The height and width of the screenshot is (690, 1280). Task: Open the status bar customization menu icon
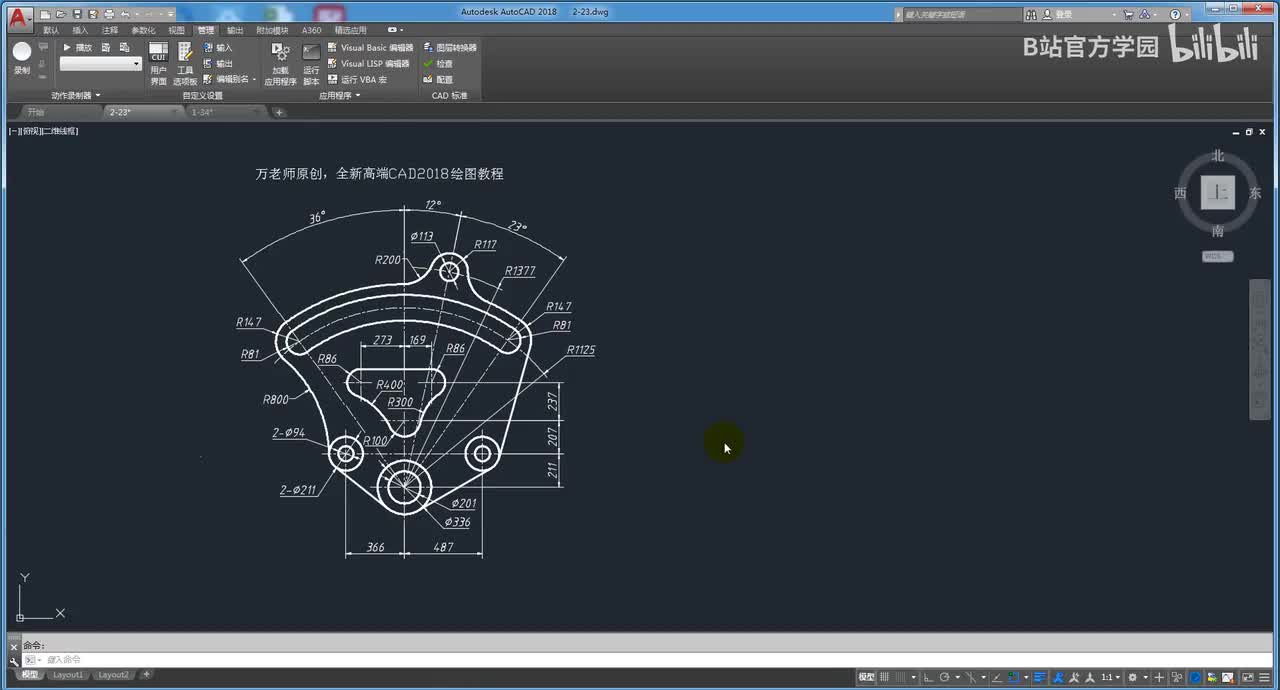coord(1265,677)
